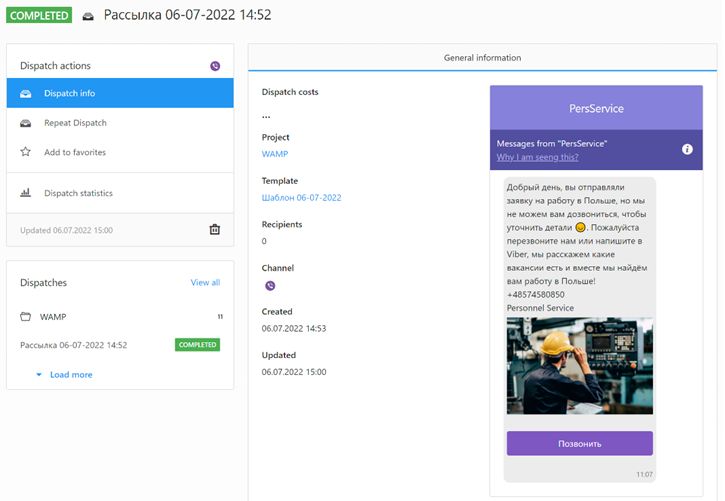Click the smiley emoji in message text

coord(580,227)
